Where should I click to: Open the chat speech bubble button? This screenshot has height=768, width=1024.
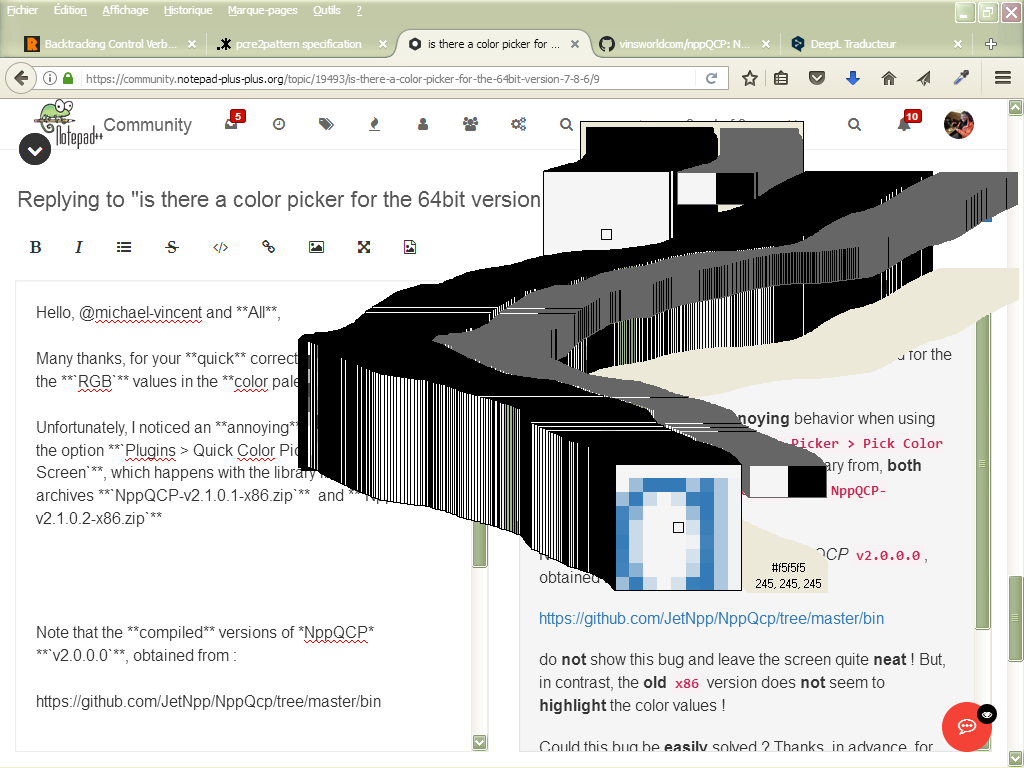(x=967, y=726)
